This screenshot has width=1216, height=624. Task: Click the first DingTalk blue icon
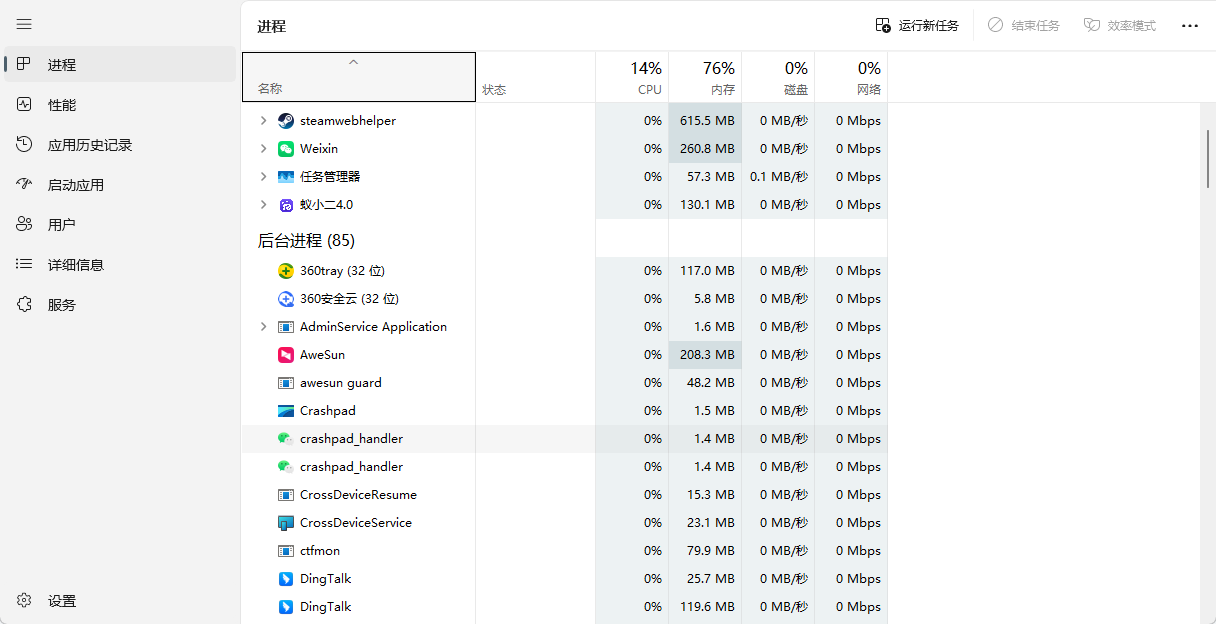coord(286,579)
